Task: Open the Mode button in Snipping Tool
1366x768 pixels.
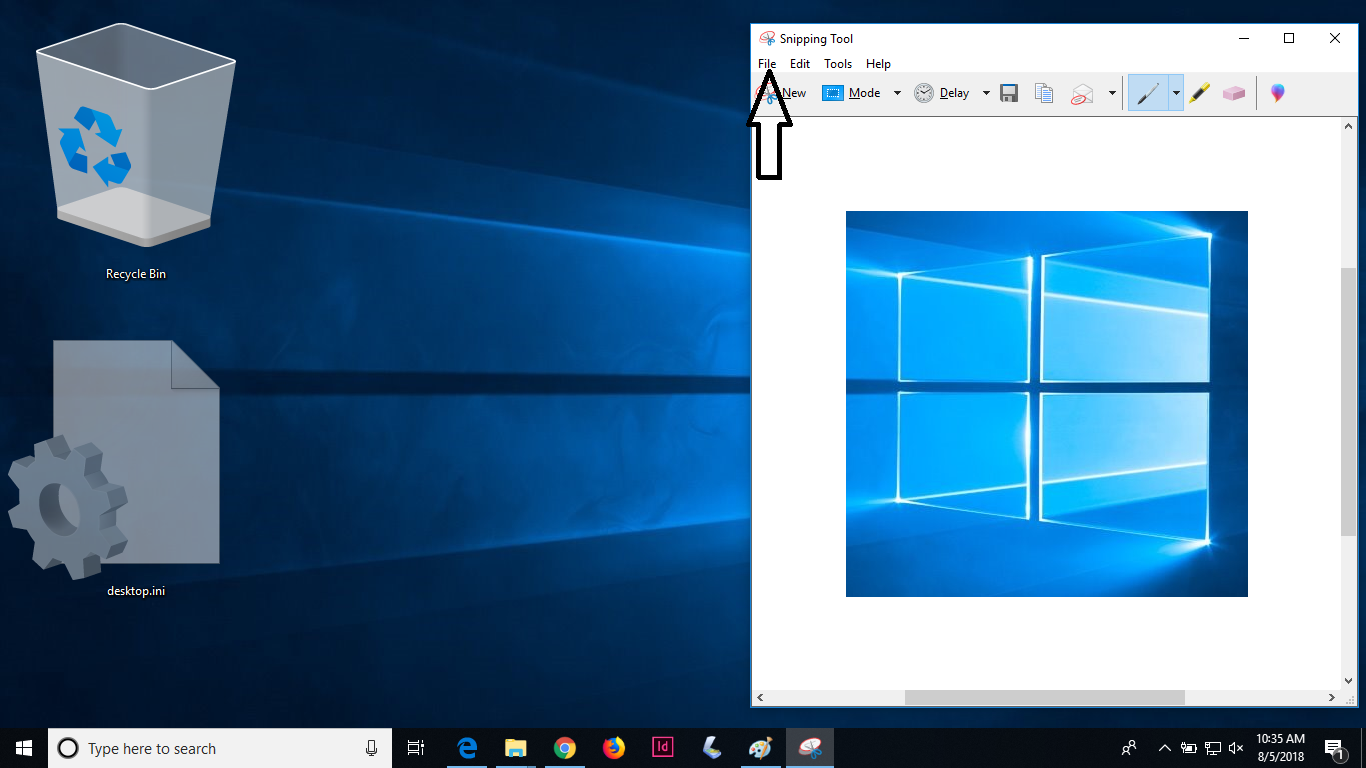Action: click(852, 93)
